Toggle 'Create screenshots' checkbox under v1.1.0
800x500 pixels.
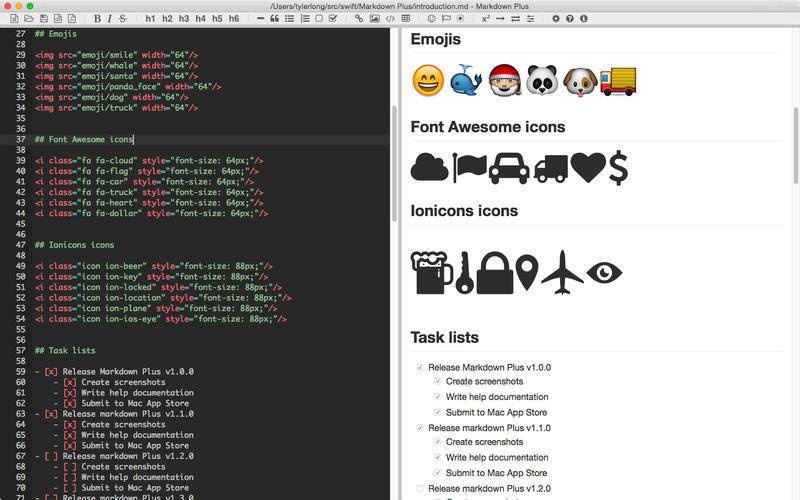point(437,441)
